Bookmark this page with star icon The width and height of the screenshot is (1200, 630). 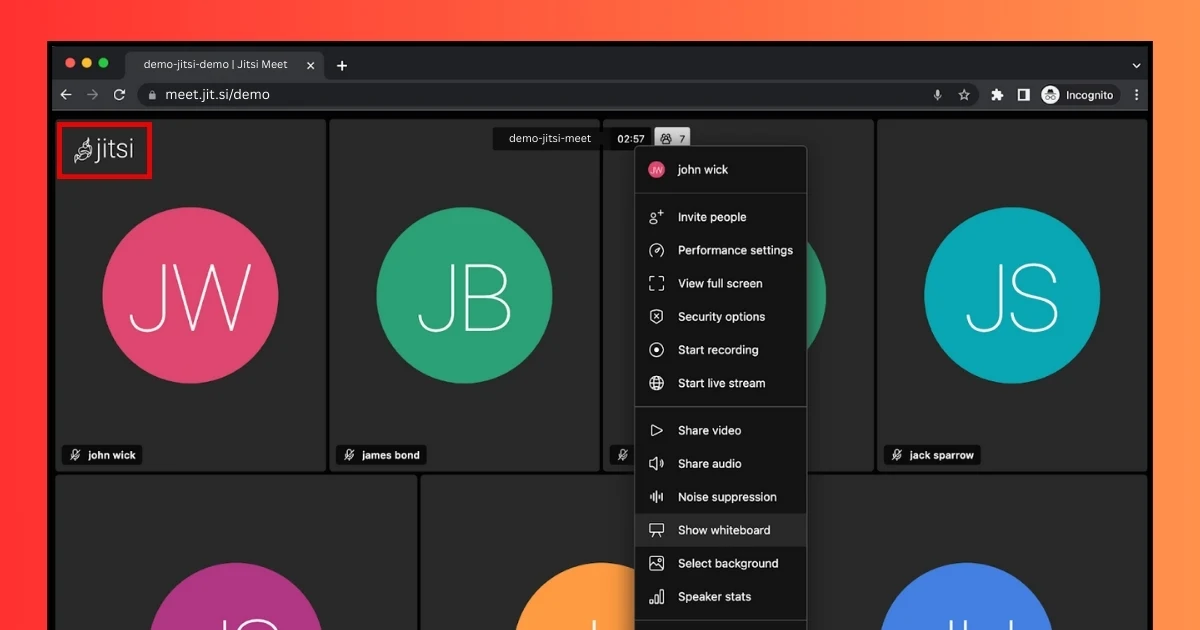click(964, 95)
